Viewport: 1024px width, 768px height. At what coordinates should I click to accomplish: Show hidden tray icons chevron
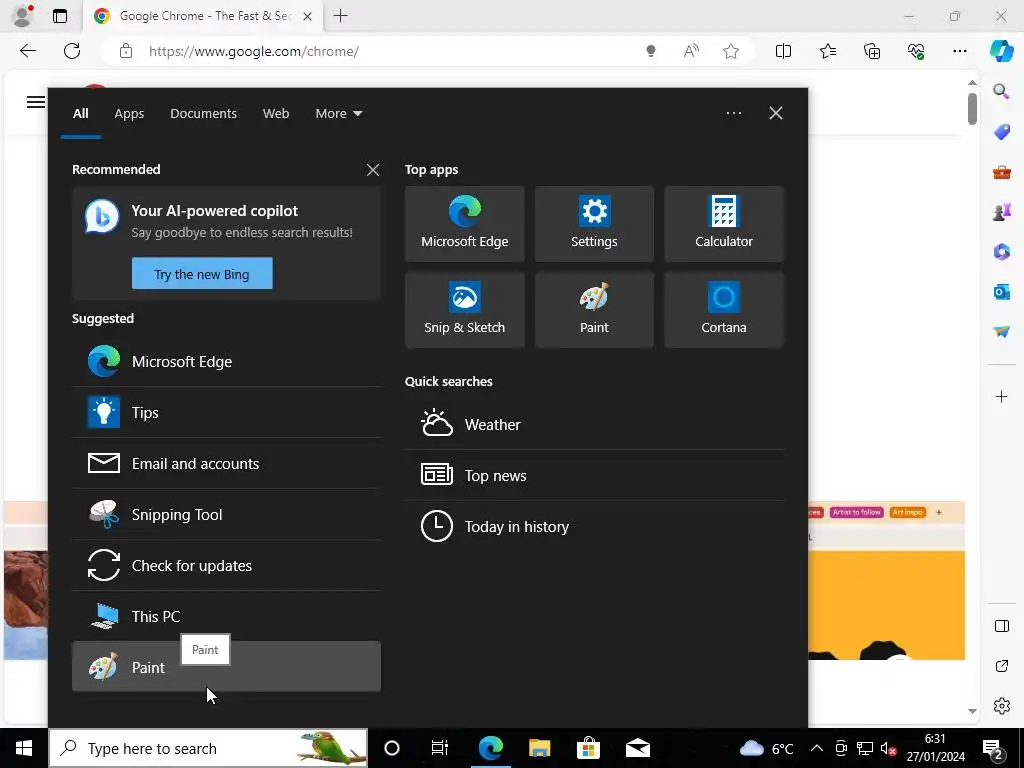(816, 748)
